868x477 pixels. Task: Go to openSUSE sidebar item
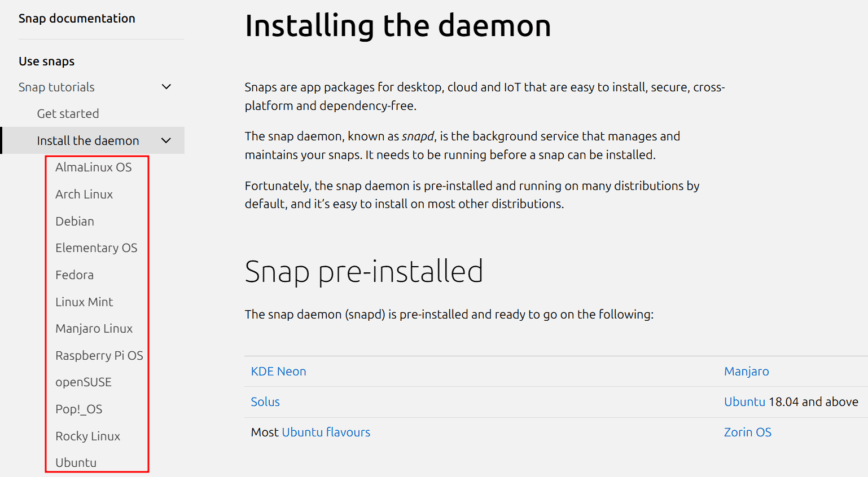tap(83, 382)
